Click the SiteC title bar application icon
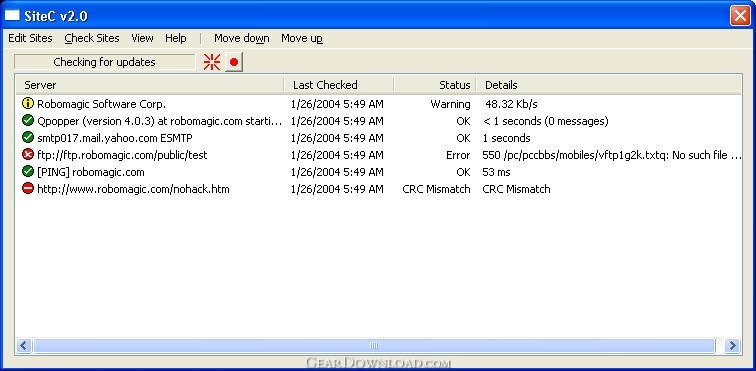 pyautogui.click(x=12, y=16)
